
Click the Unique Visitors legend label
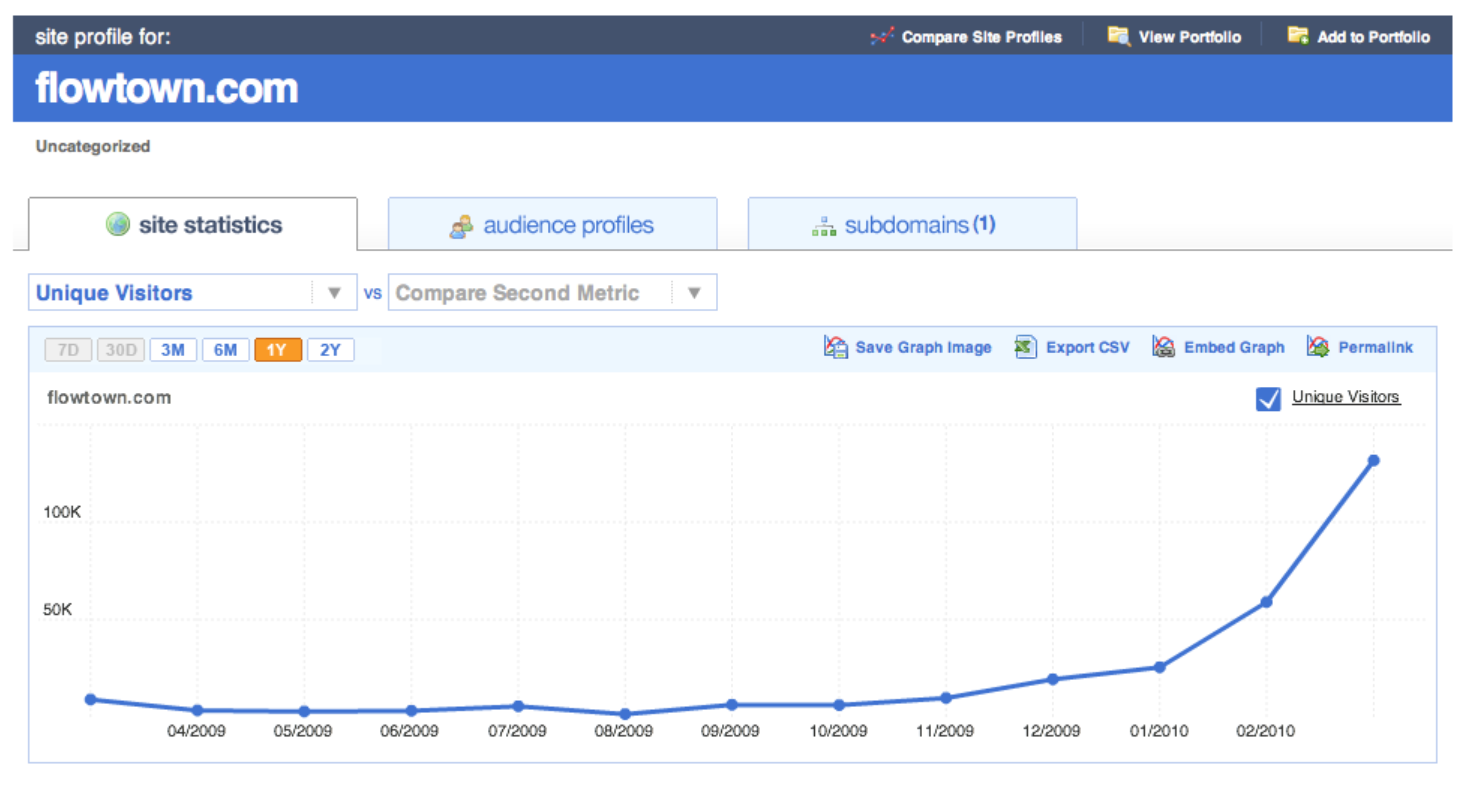[x=1346, y=397]
